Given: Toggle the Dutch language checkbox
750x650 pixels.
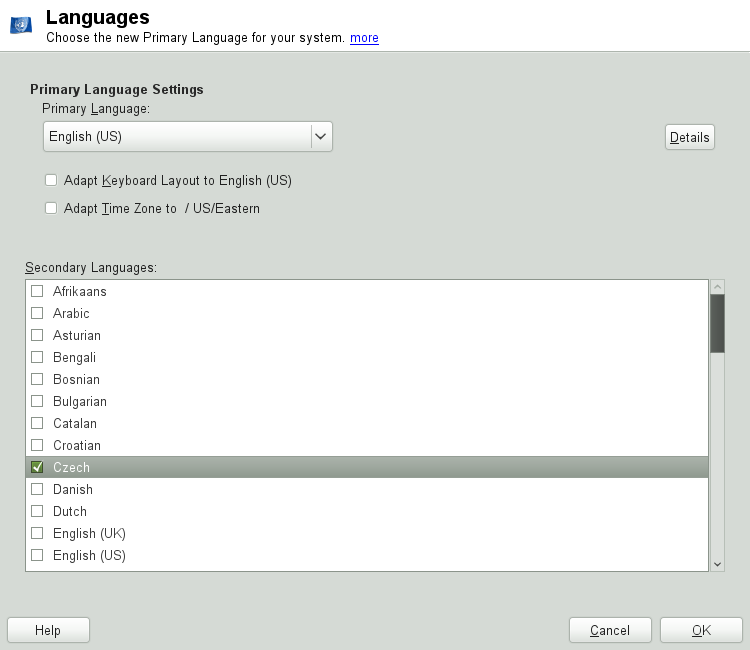Looking at the screenshot, I should 37,511.
